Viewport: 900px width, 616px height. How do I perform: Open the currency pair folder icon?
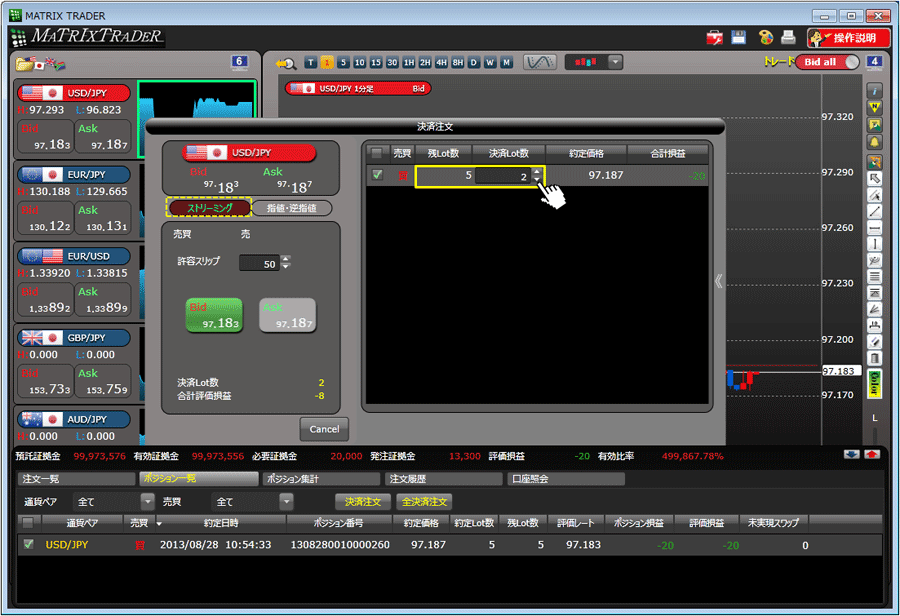(x=25, y=64)
